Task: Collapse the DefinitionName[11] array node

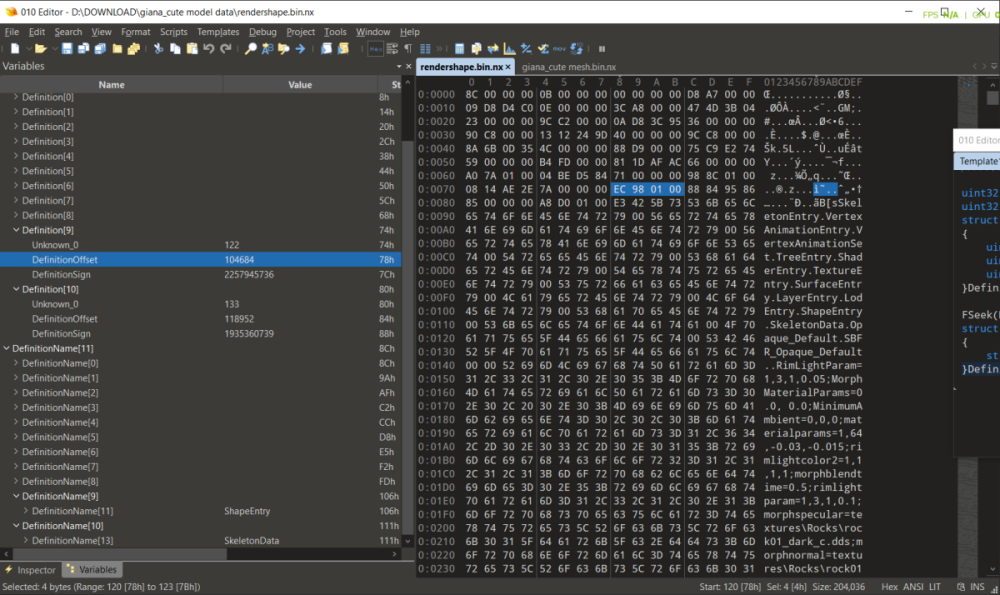Action: pyautogui.click(x=6, y=349)
